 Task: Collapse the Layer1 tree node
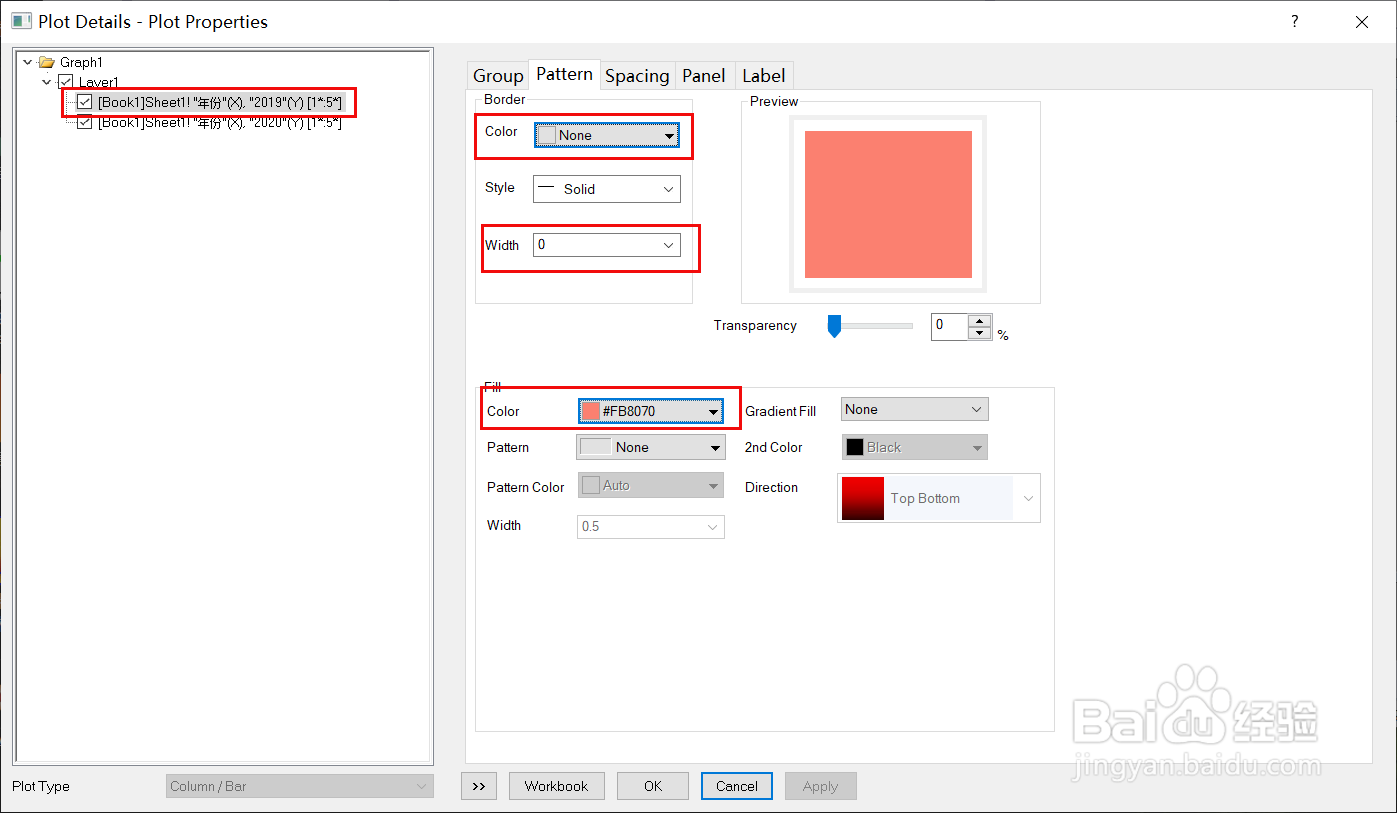point(46,82)
